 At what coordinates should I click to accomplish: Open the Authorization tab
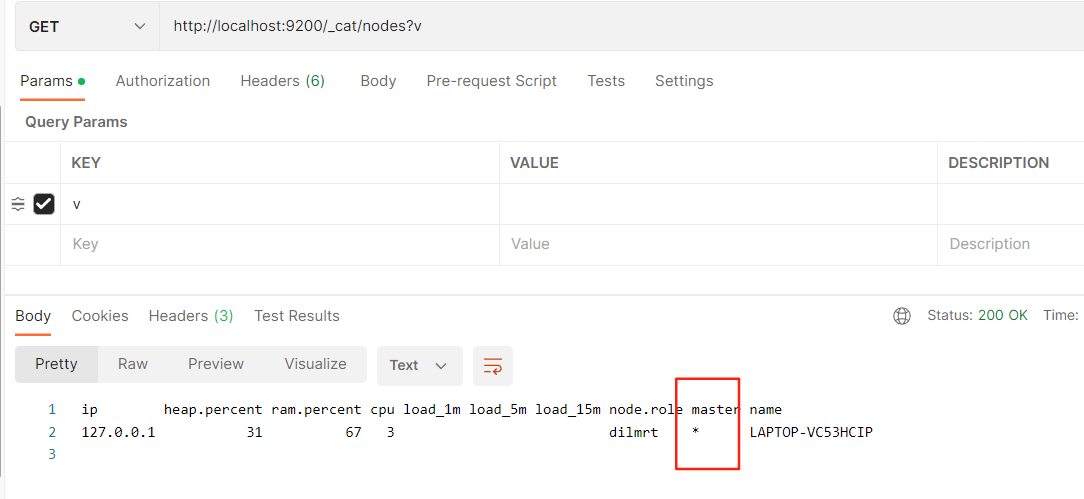tap(162, 81)
